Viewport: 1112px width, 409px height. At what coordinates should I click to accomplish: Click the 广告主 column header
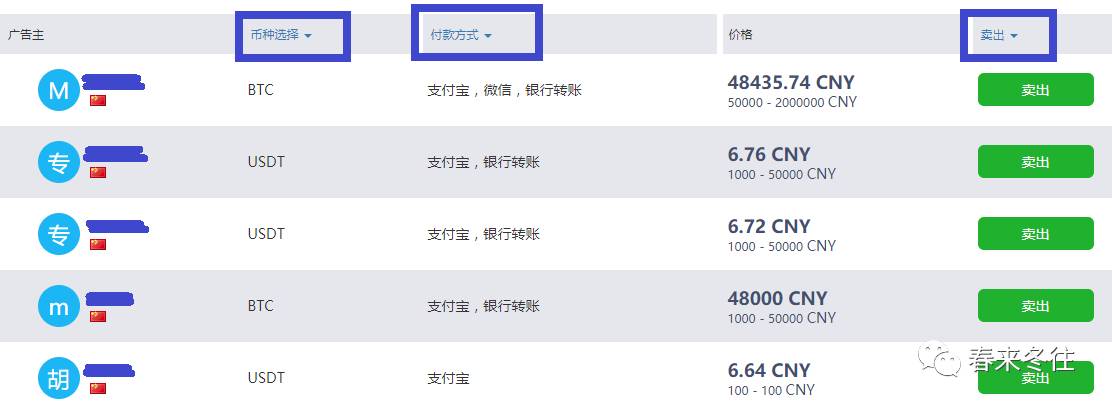[x=26, y=35]
